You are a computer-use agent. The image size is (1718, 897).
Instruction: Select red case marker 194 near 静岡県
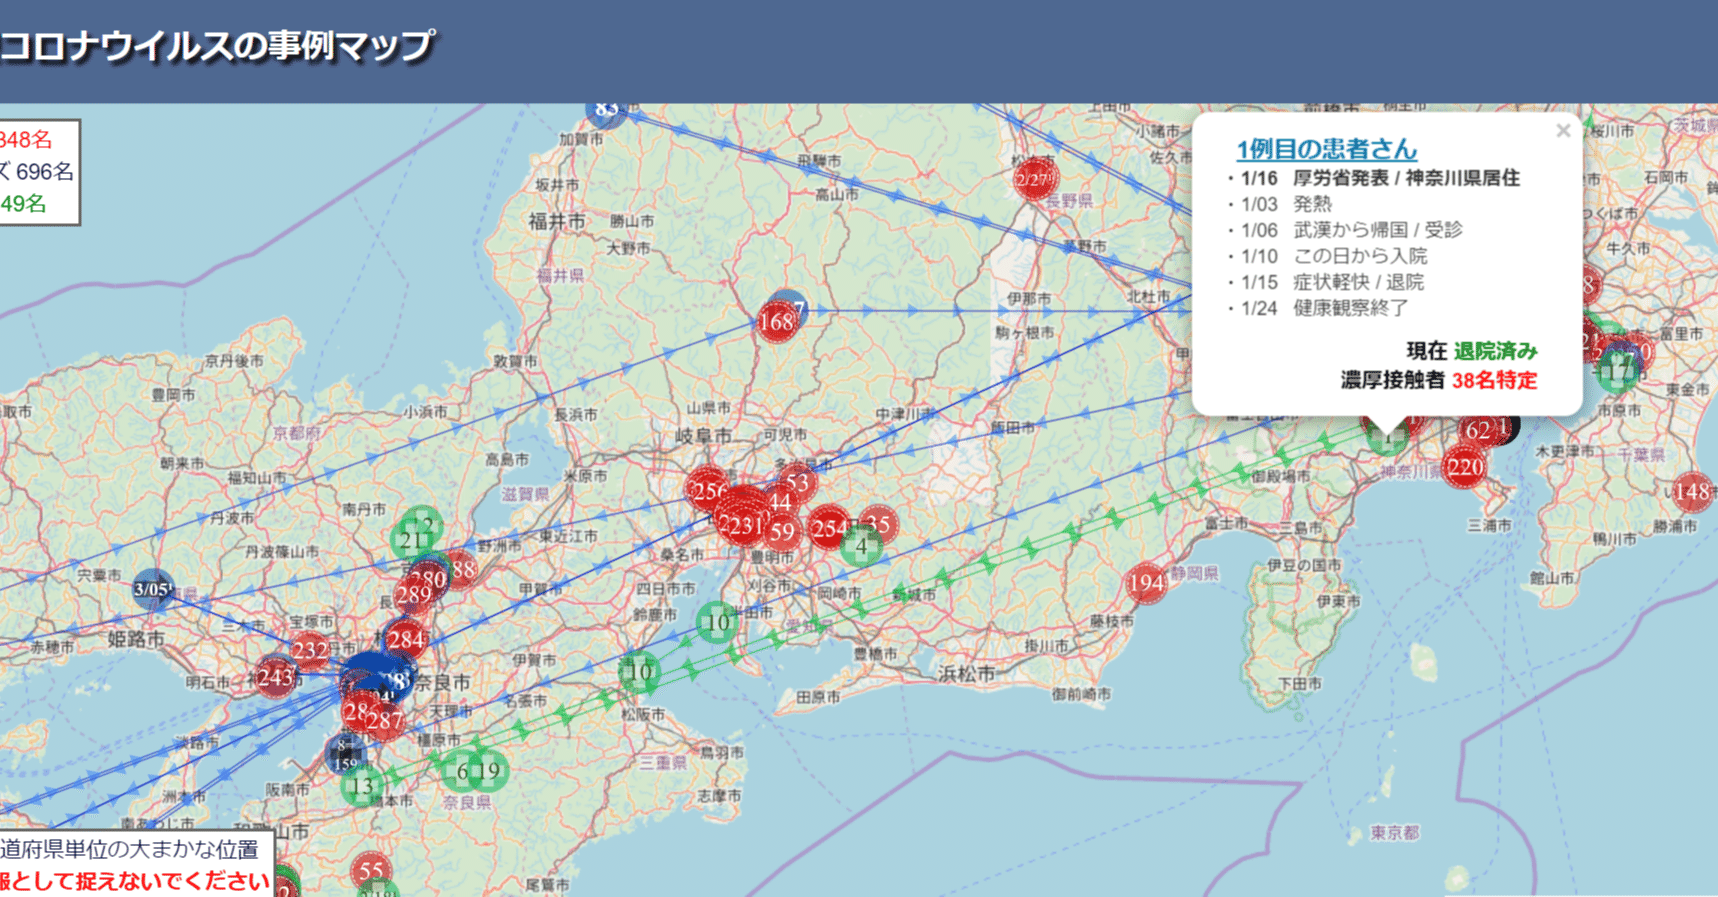click(1146, 582)
